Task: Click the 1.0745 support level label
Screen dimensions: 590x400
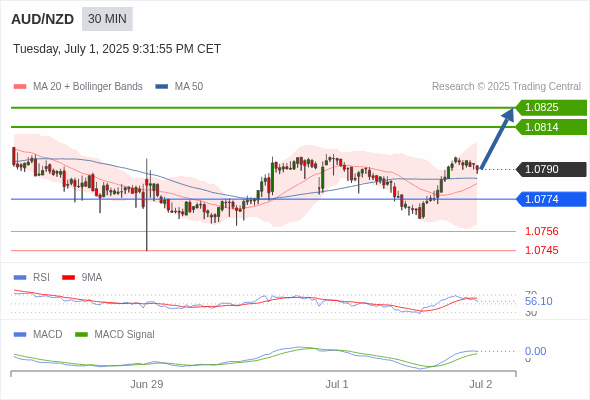Action: pyautogui.click(x=541, y=250)
